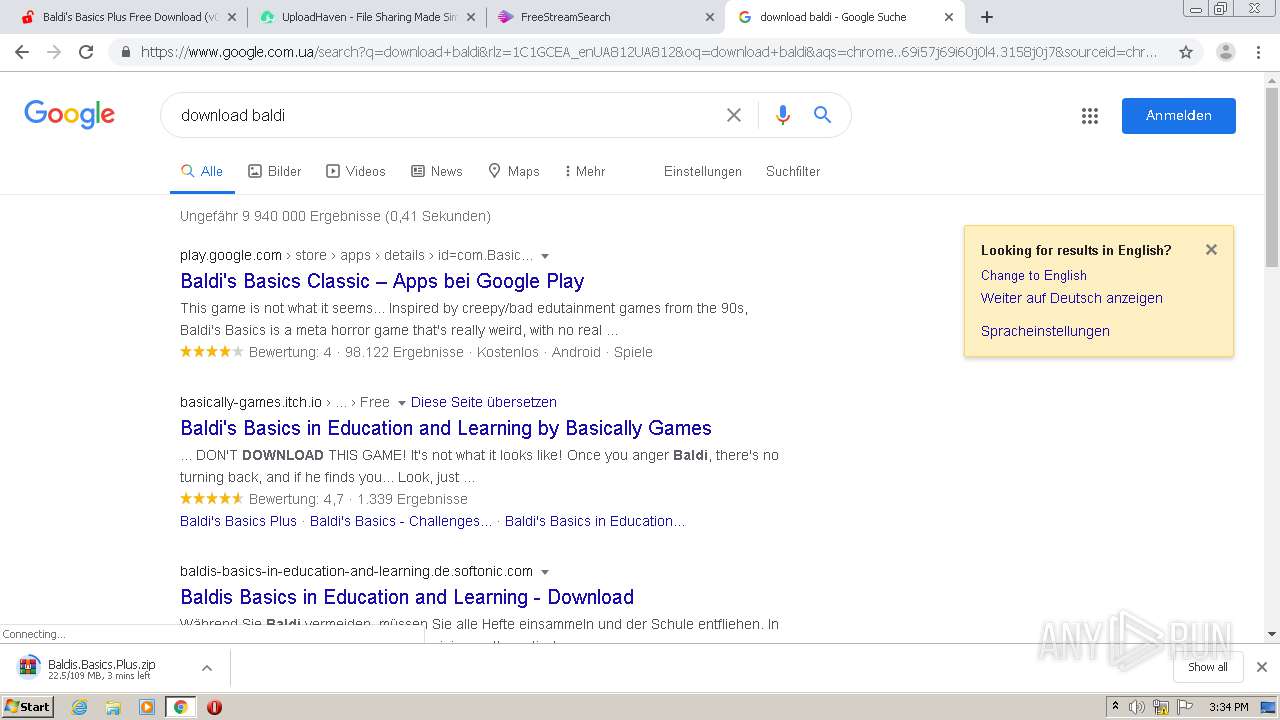1280x720 pixels.
Task: Click Change to English link
Action: click(x=1034, y=275)
